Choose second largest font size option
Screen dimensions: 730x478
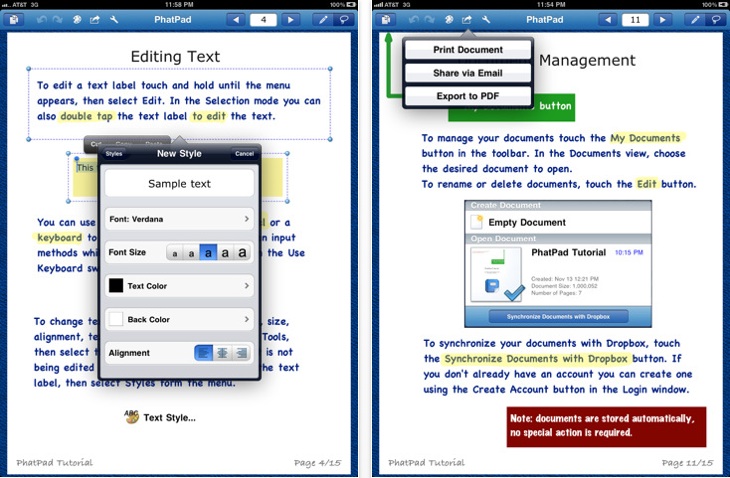[x=225, y=253]
